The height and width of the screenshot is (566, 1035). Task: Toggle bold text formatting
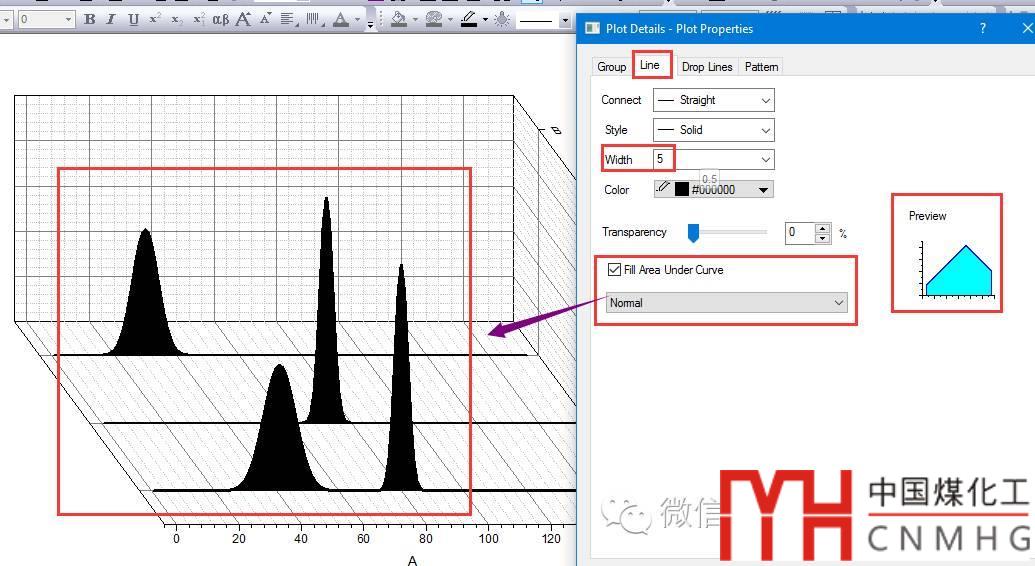90,19
